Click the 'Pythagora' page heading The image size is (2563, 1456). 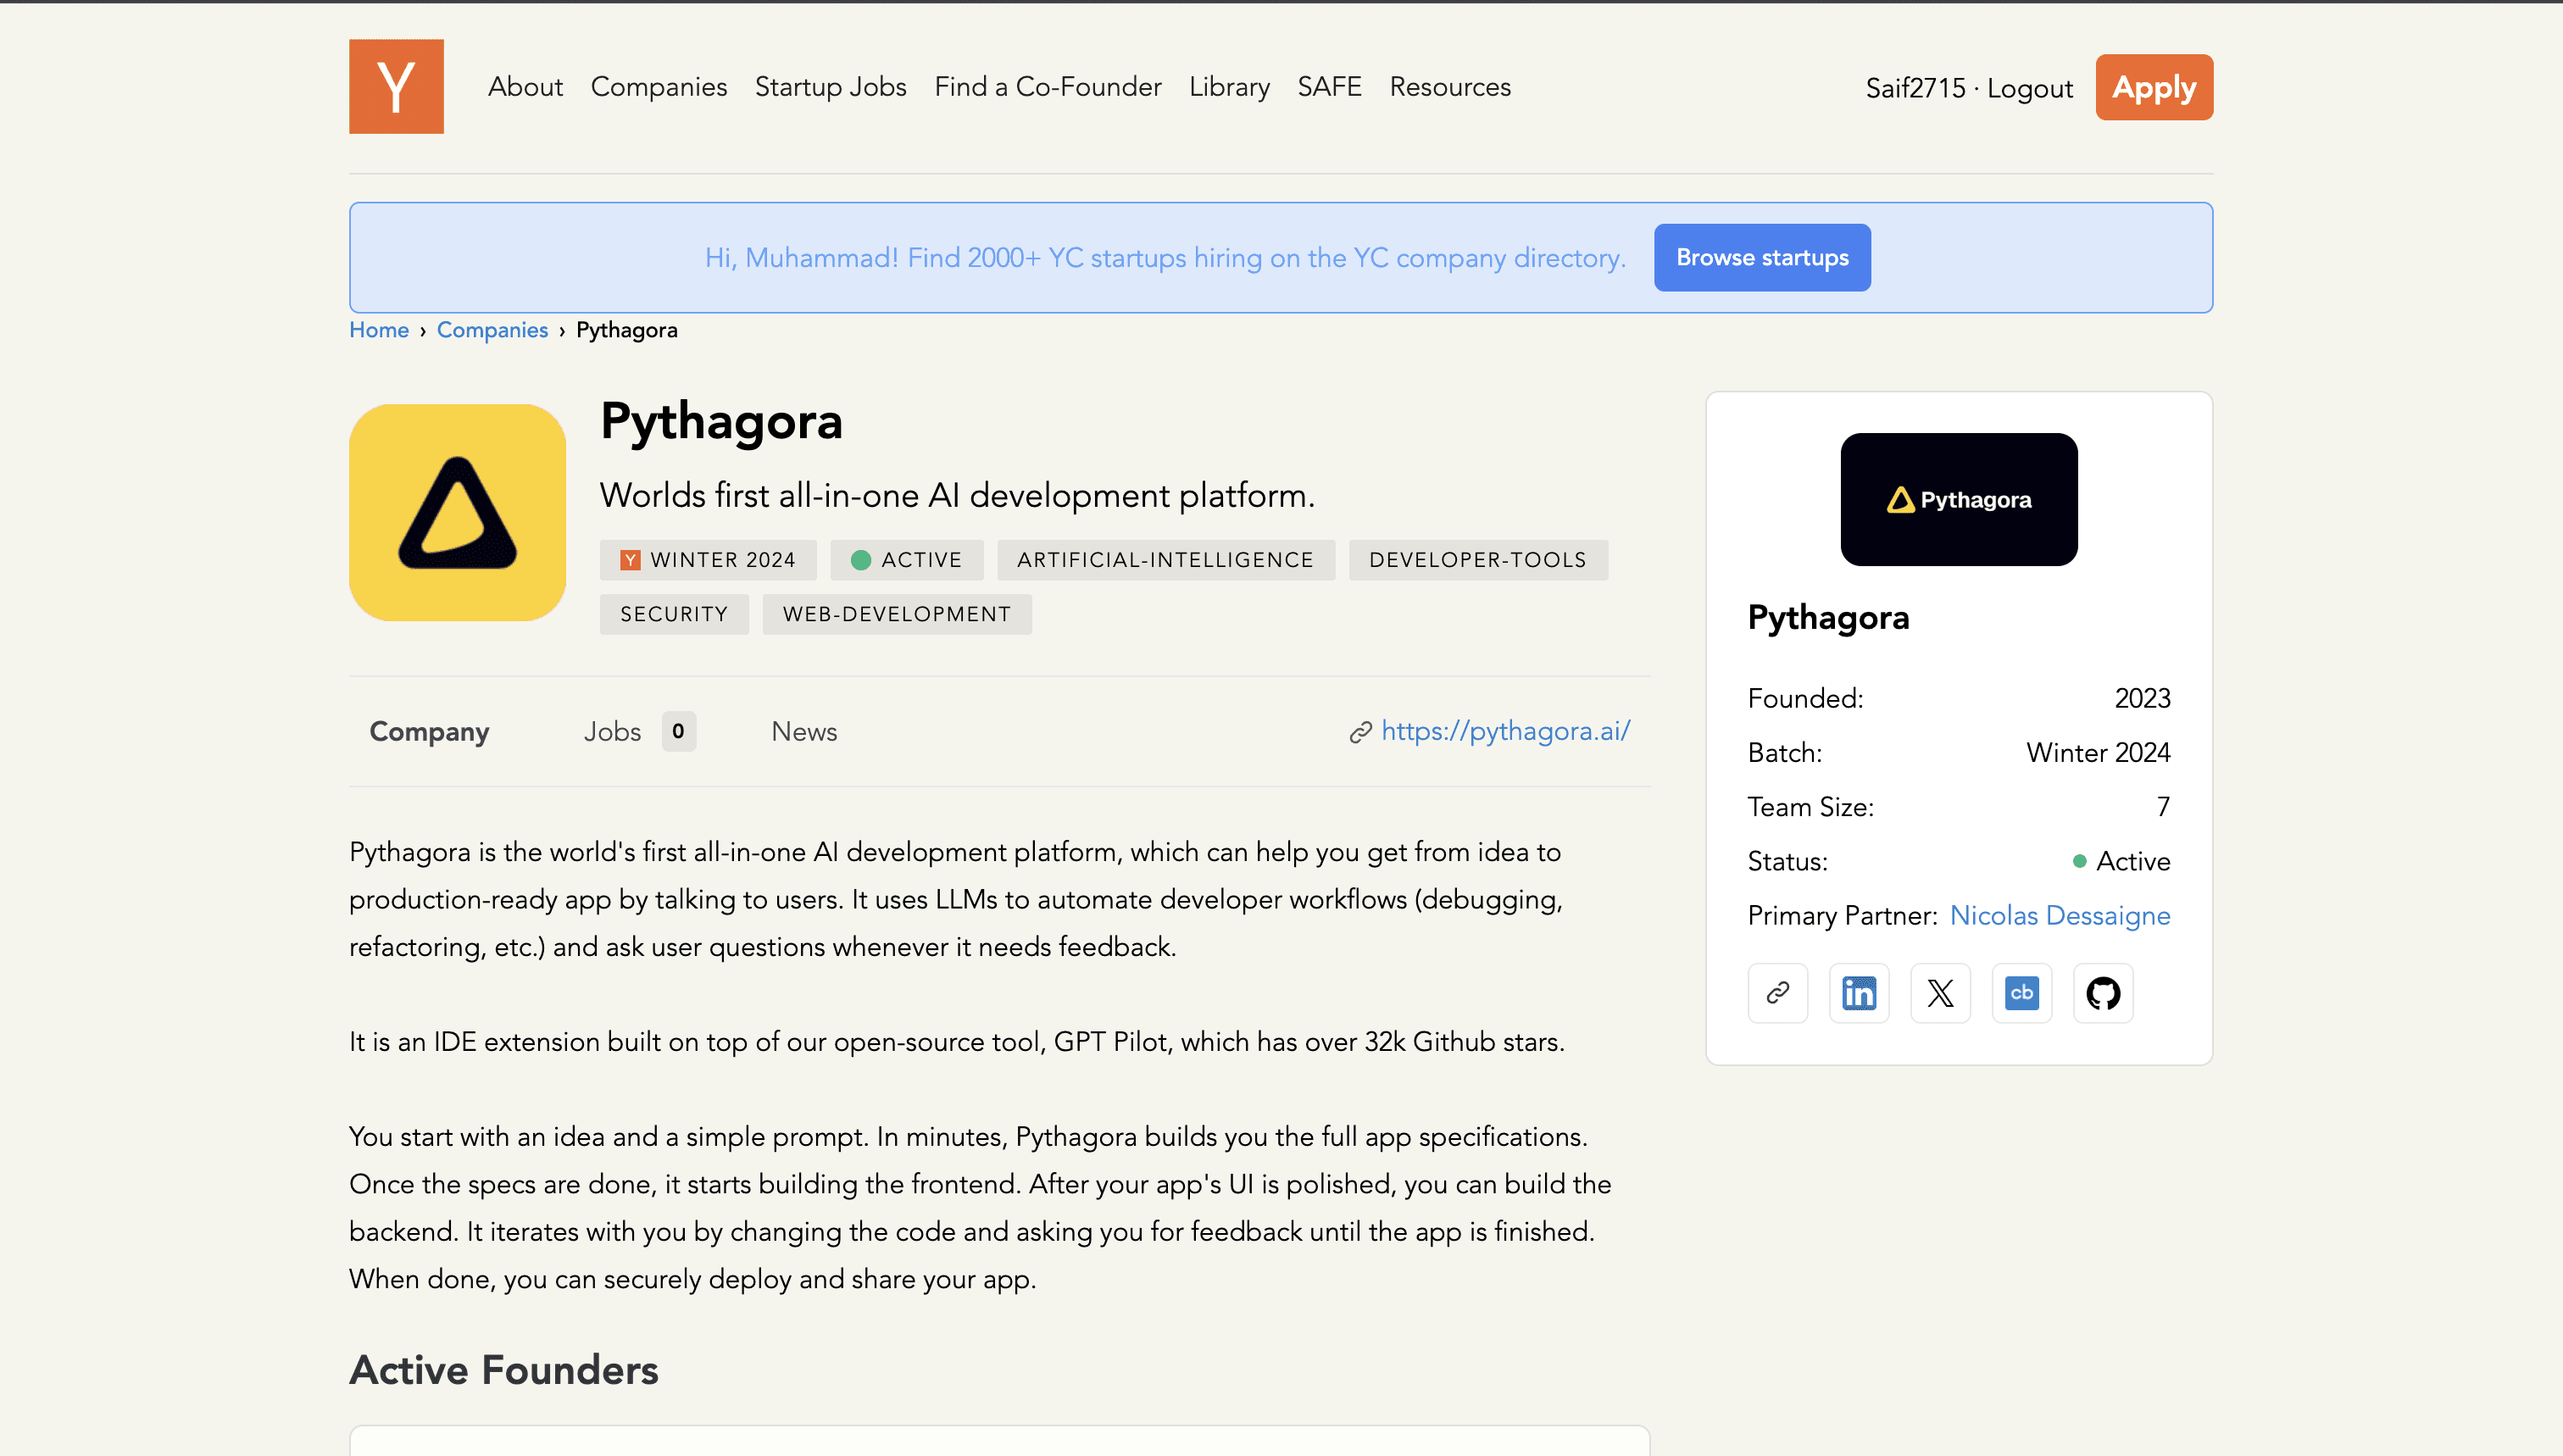coord(721,420)
